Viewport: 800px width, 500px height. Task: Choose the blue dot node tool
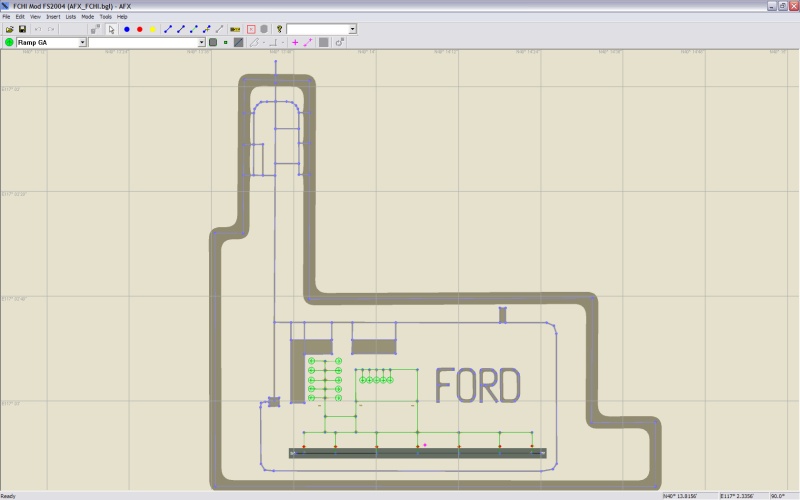pos(127,29)
